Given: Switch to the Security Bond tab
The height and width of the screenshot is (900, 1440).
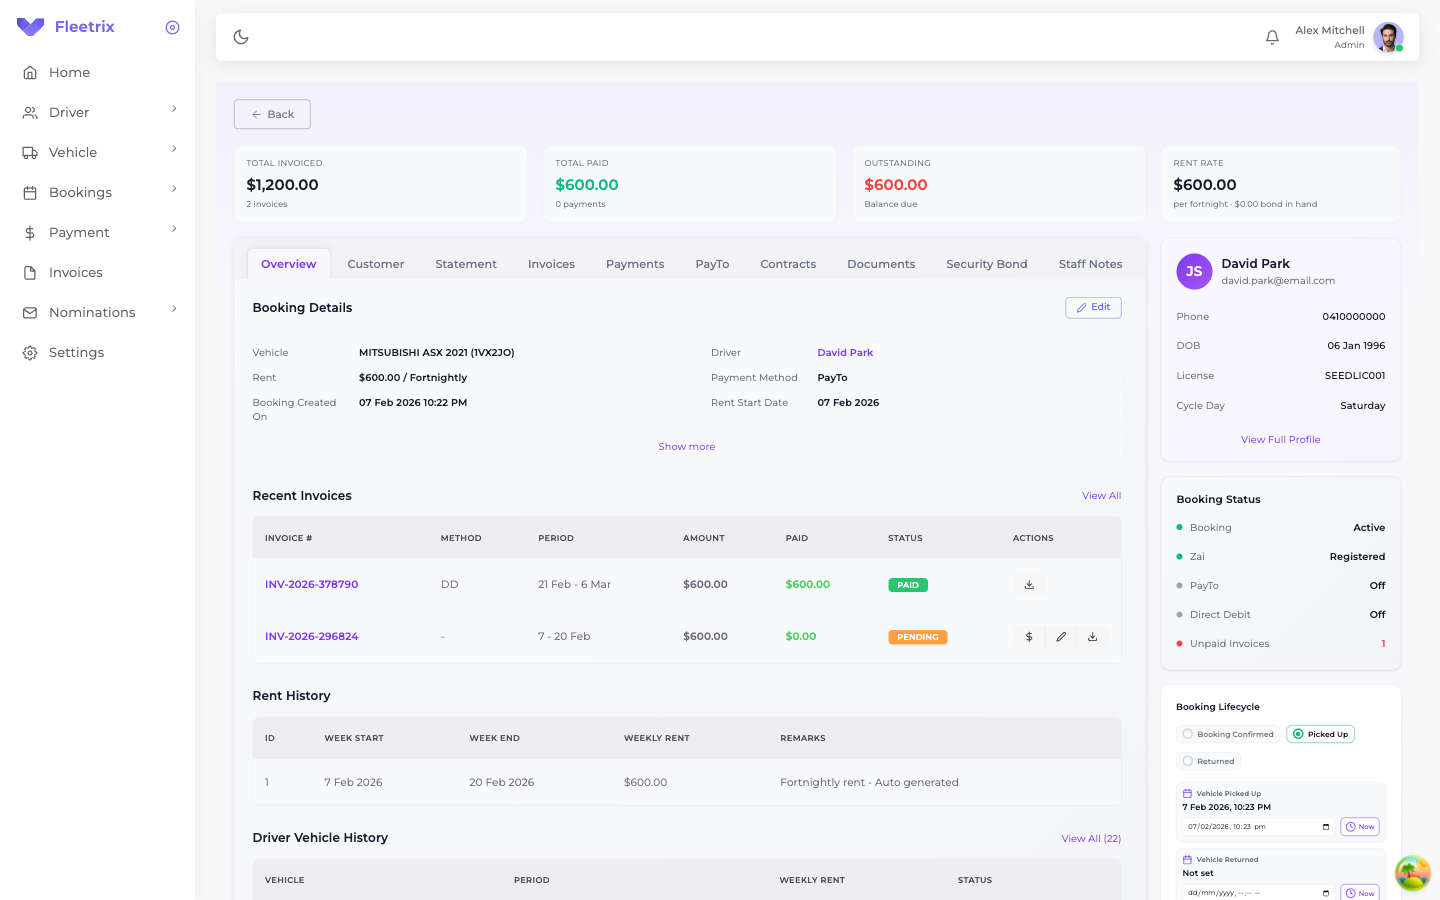Looking at the screenshot, I should (x=987, y=263).
